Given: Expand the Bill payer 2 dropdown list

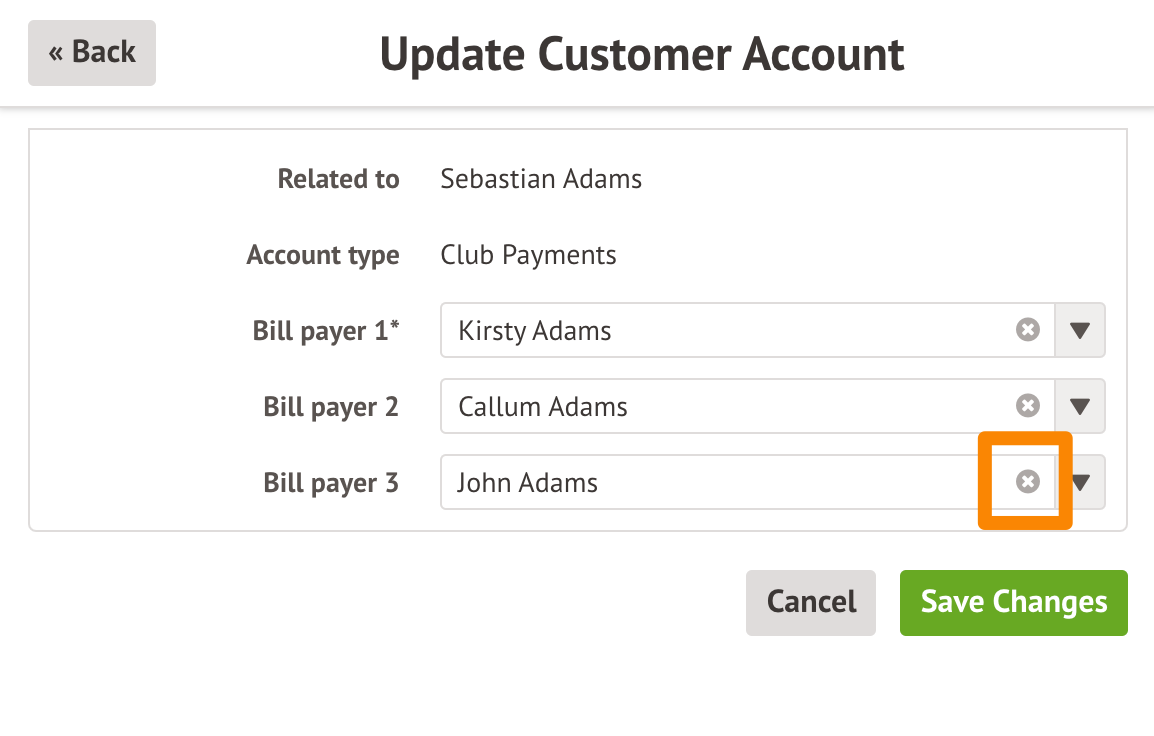Looking at the screenshot, I should (x=1080, y=406).
